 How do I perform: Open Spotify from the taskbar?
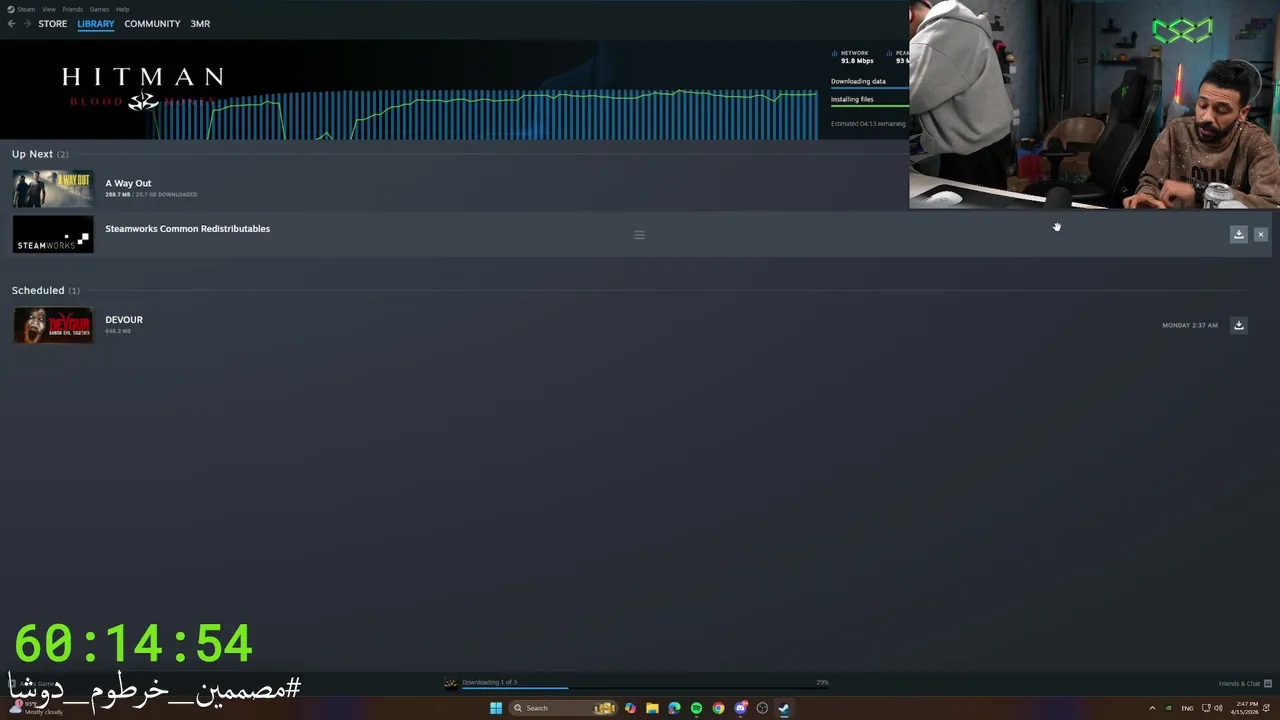pos(696,708)
